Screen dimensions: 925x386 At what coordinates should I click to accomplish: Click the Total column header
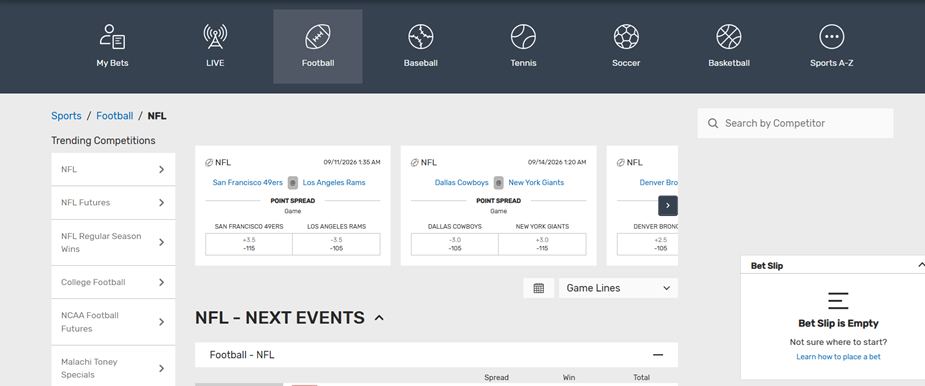641,378
